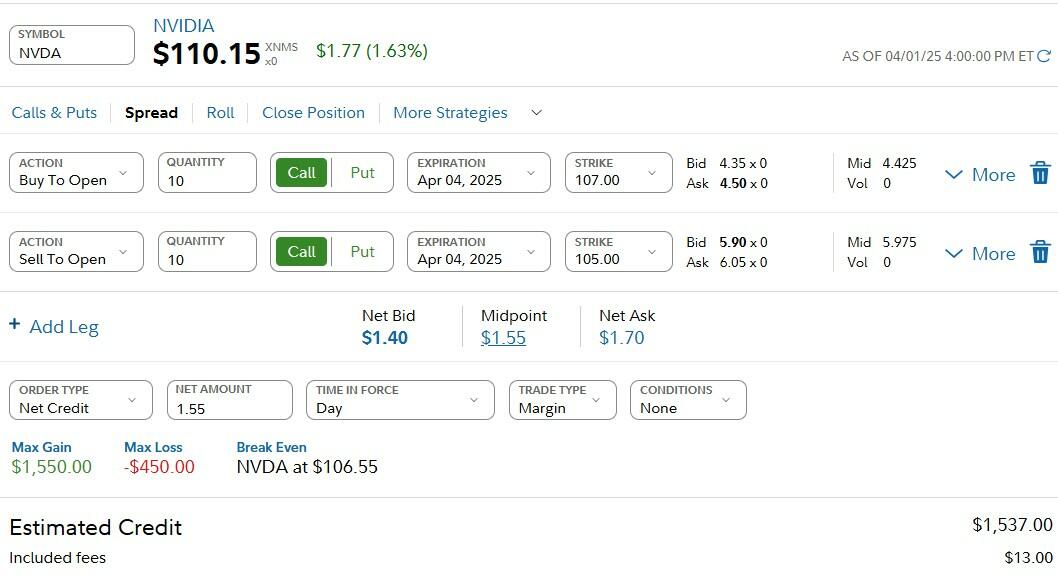
Task: Select Put for the Buy To Open leg
Action: (x=362, y=173)
